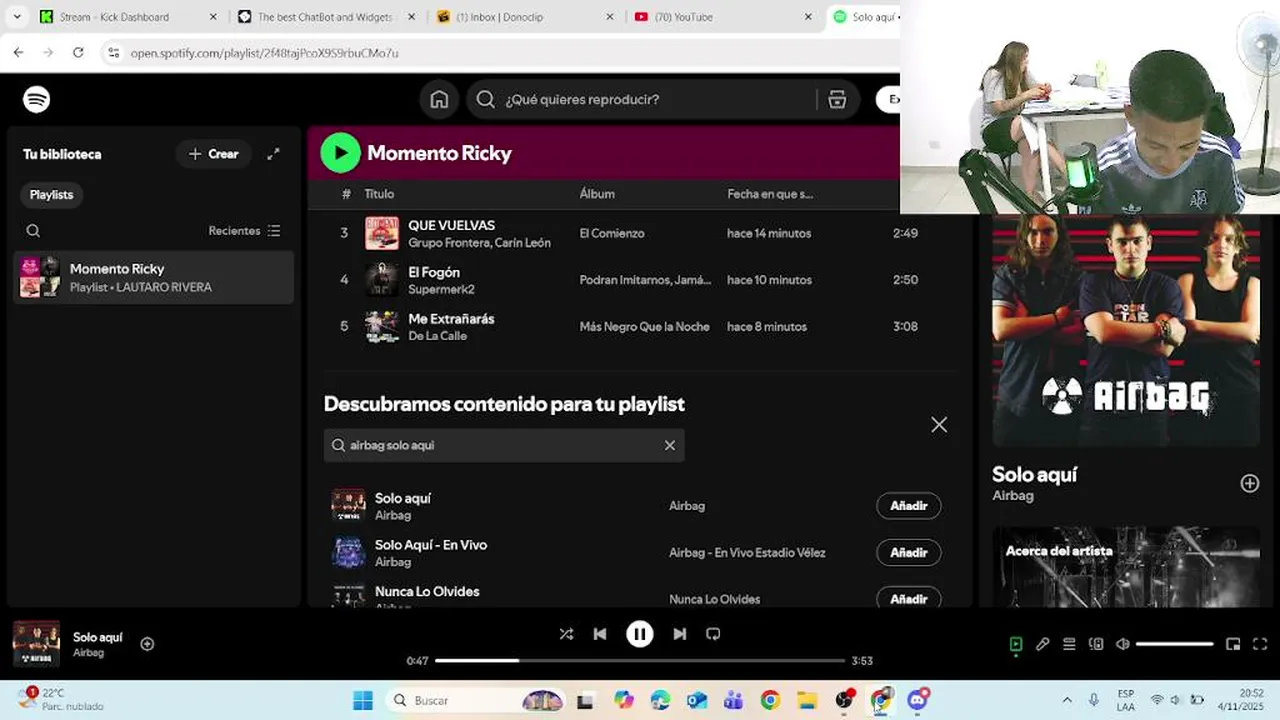Image resolution: width=1280 pixels, height=720 pixels.
Task: Open the Recientes sort dropdown
Action: (245, 231)
